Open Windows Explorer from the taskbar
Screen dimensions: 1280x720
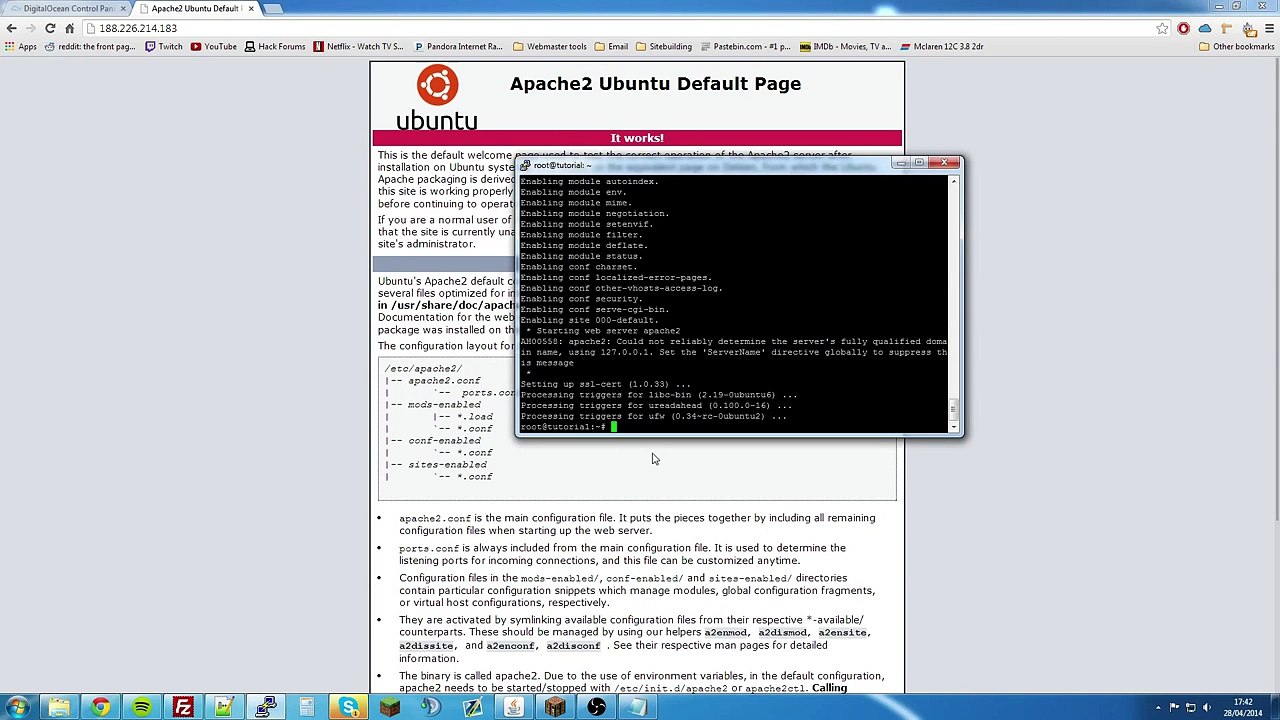[59, 708]
